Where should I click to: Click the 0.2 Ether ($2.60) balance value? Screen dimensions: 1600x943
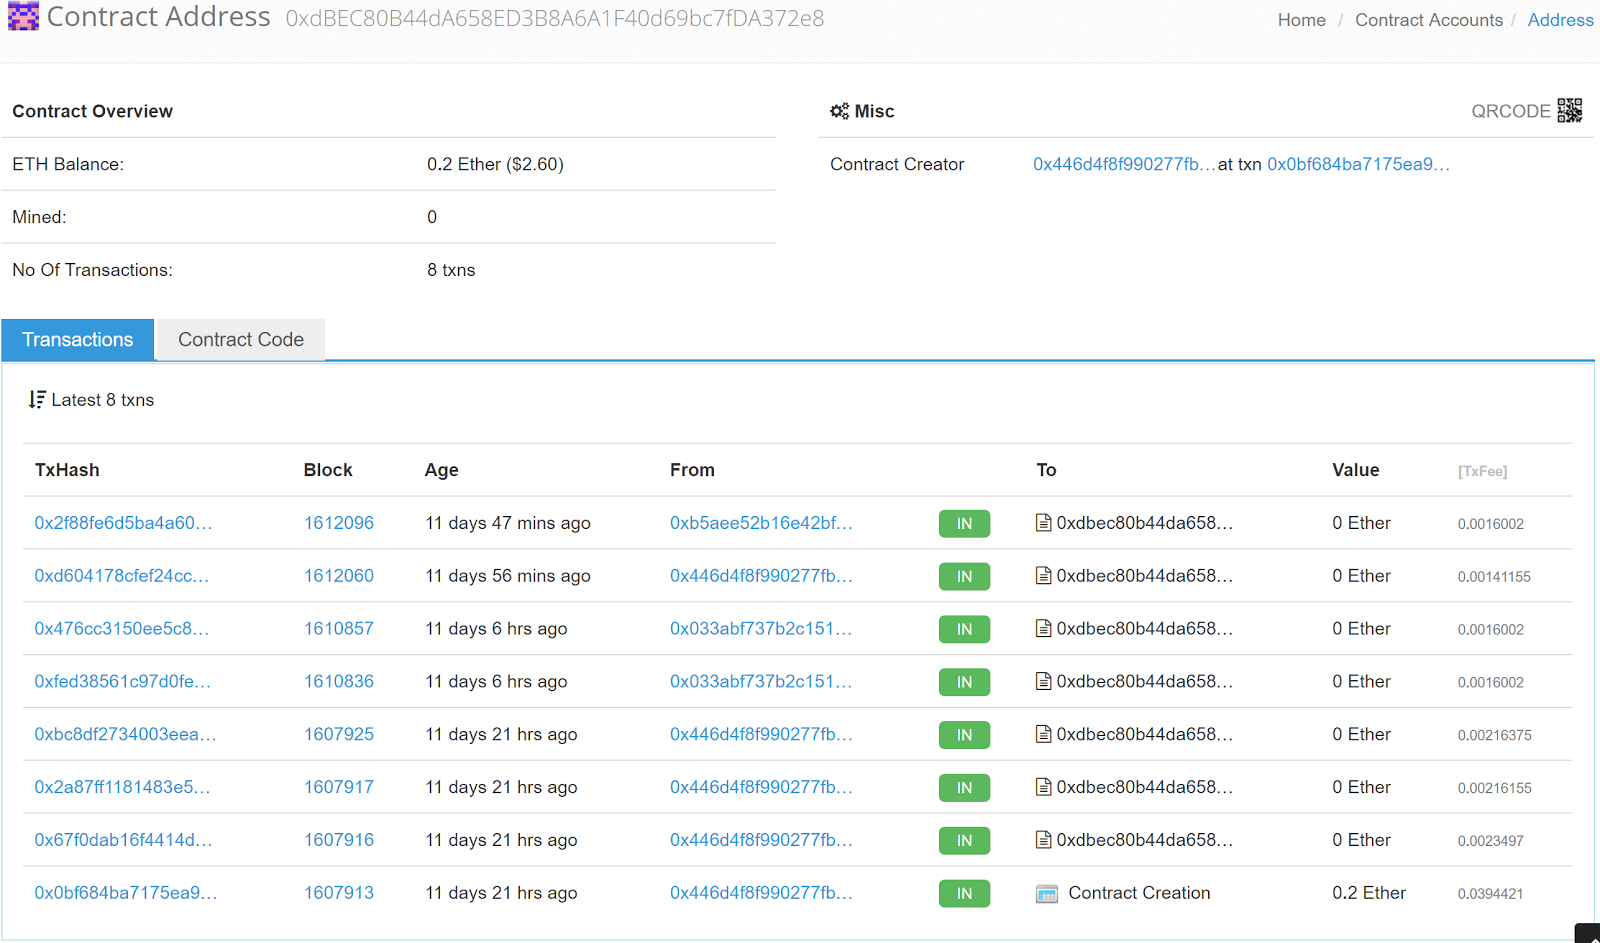point(495,164)
